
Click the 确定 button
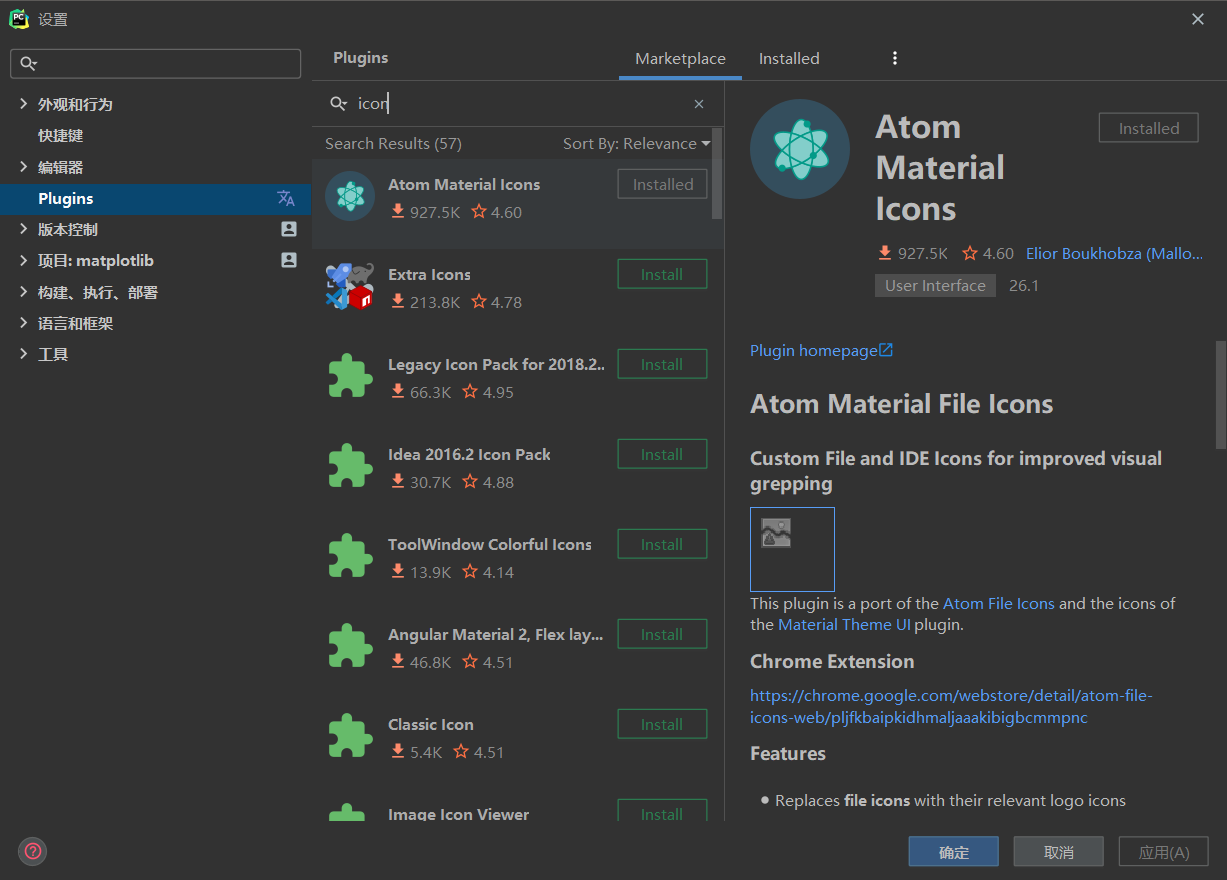tap(953, 852)
